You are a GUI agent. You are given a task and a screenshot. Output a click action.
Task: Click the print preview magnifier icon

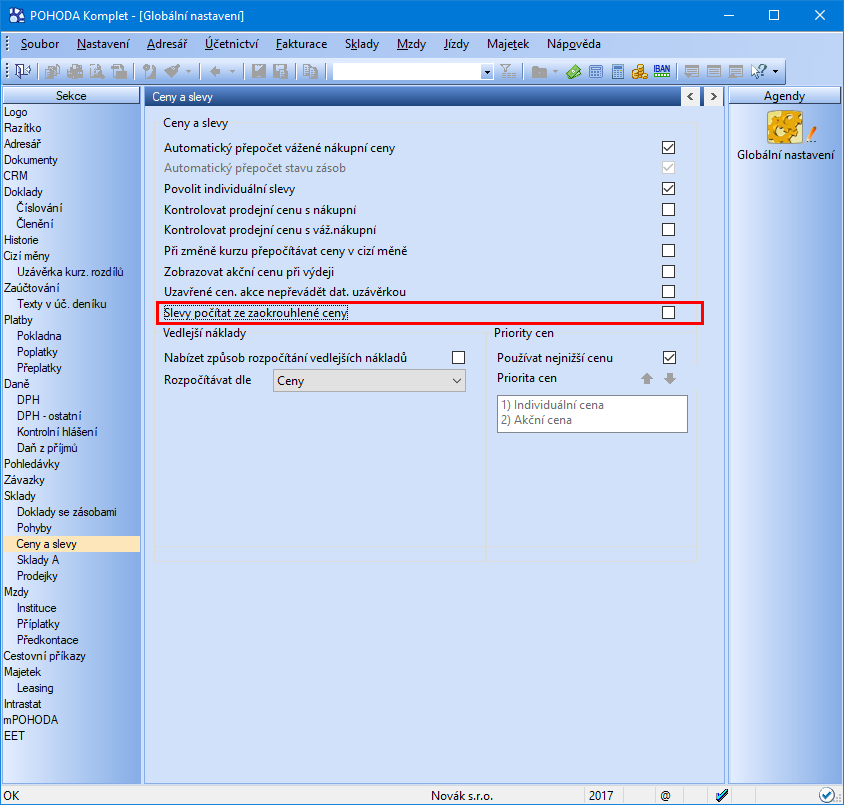point(97,72)
